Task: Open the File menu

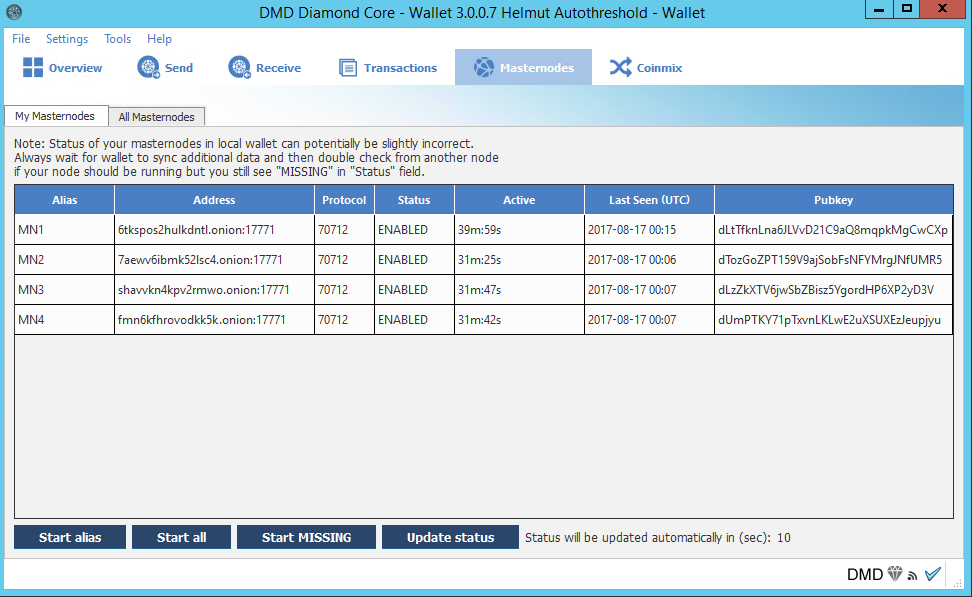Action: [21, 38]
